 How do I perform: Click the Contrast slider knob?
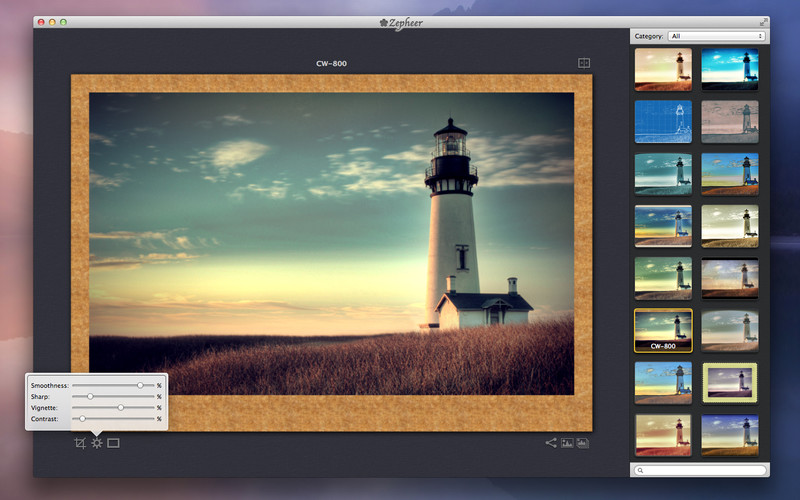click(82, 419)
